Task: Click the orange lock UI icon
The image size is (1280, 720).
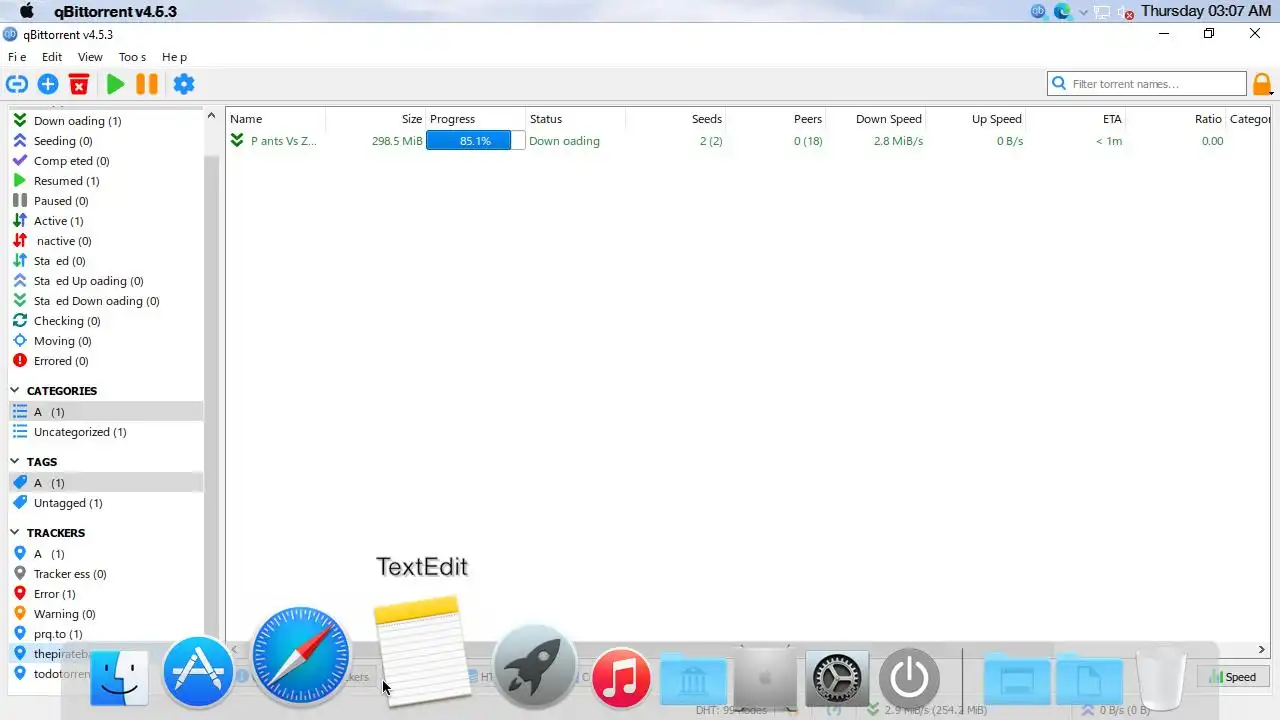Action: click(1262, 84)
